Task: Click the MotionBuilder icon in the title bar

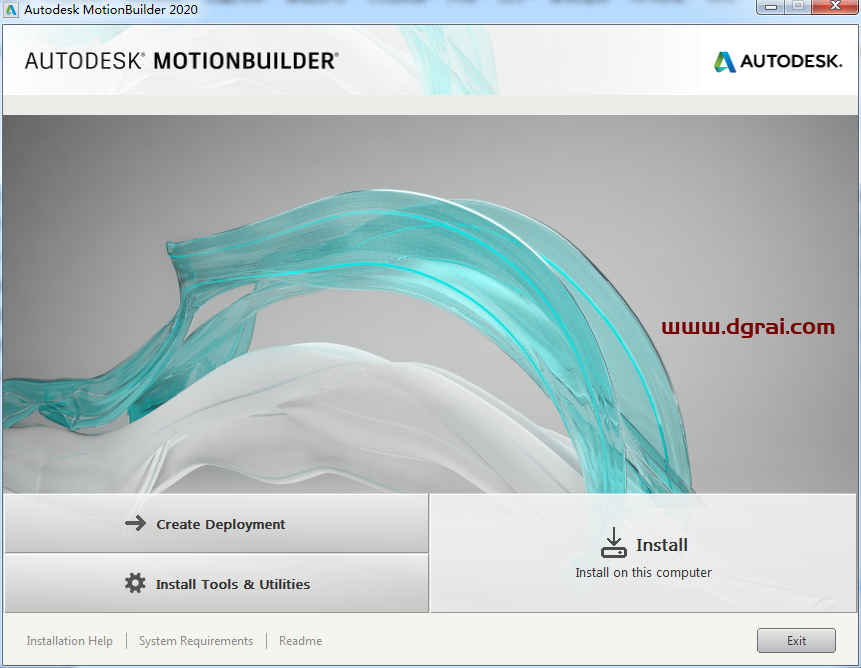Action: [x=12, y=8]
